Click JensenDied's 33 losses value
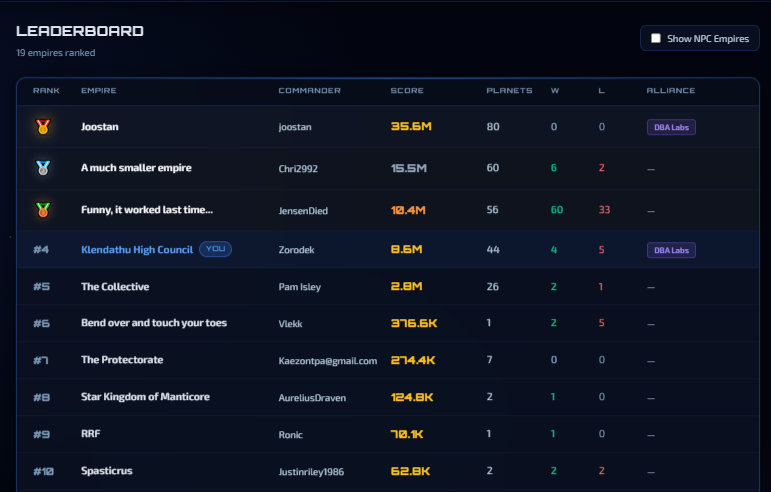 click(604, 210)
